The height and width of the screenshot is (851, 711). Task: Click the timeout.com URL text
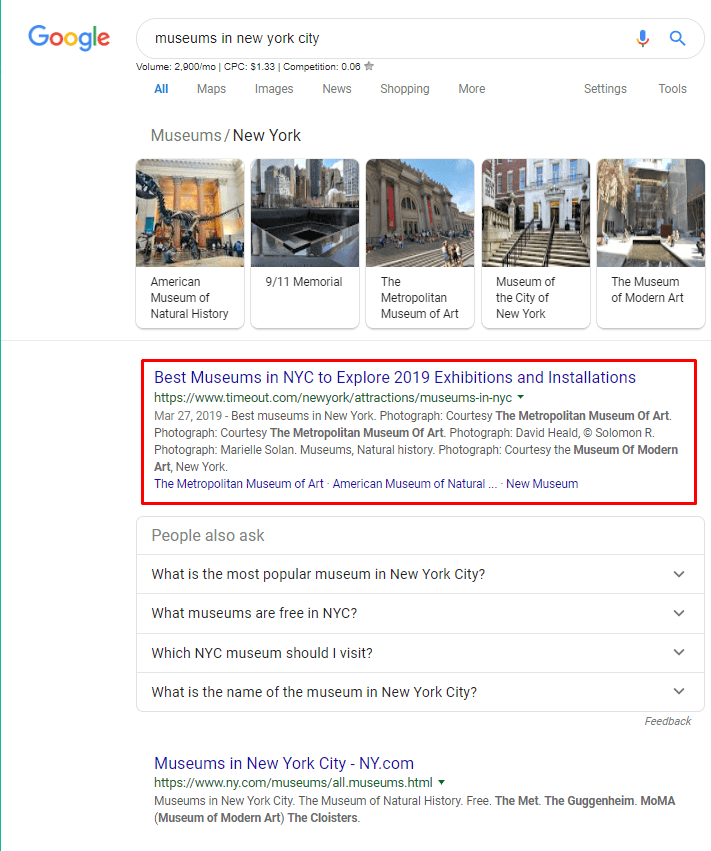[x=333, y=398]
